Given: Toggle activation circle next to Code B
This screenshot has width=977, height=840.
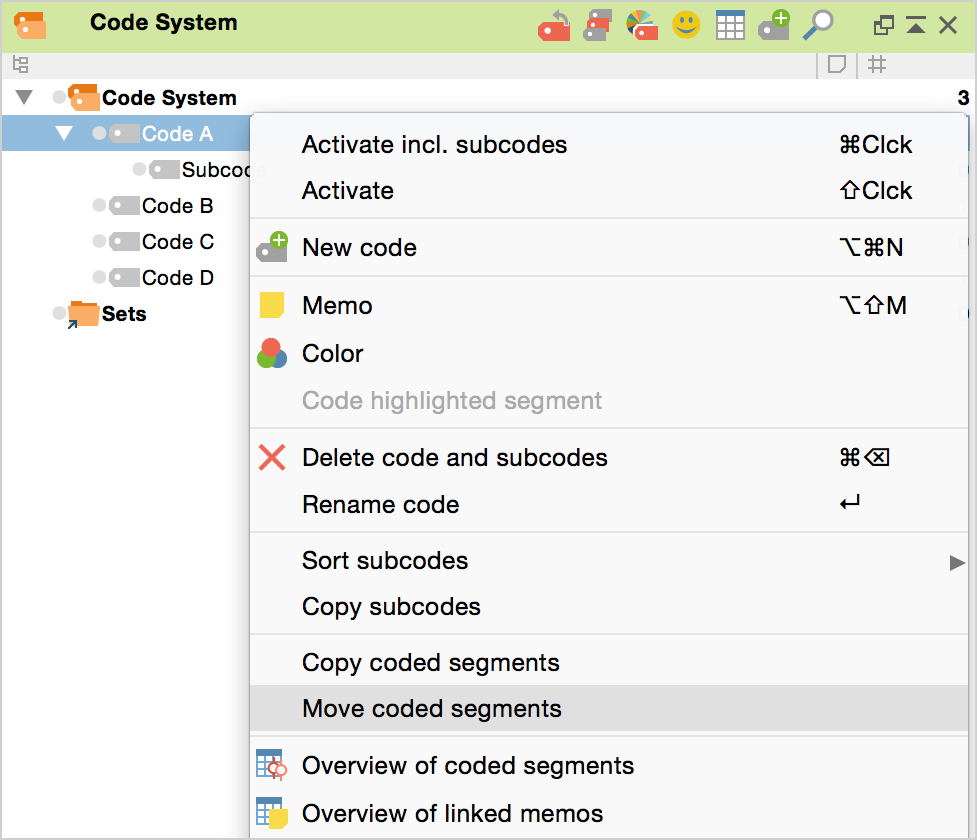Looking at the screenshot, I should 99,206.
